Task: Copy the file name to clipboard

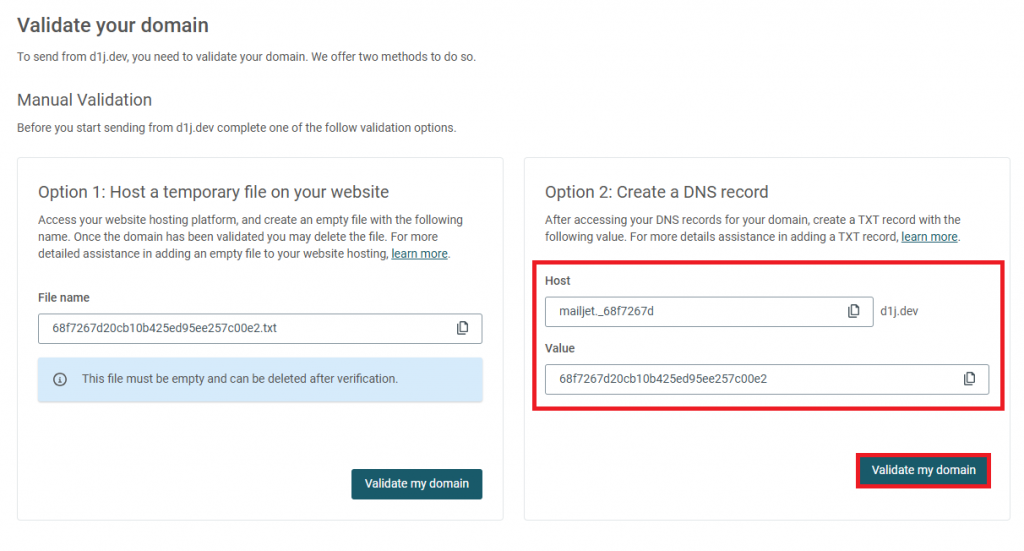Action: [x=462, y=328]
